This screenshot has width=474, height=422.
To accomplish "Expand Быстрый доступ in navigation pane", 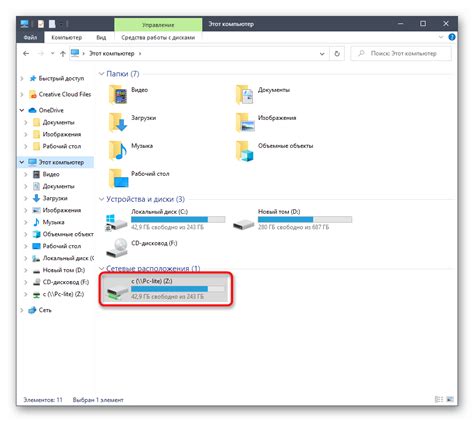I will [22, 78].
